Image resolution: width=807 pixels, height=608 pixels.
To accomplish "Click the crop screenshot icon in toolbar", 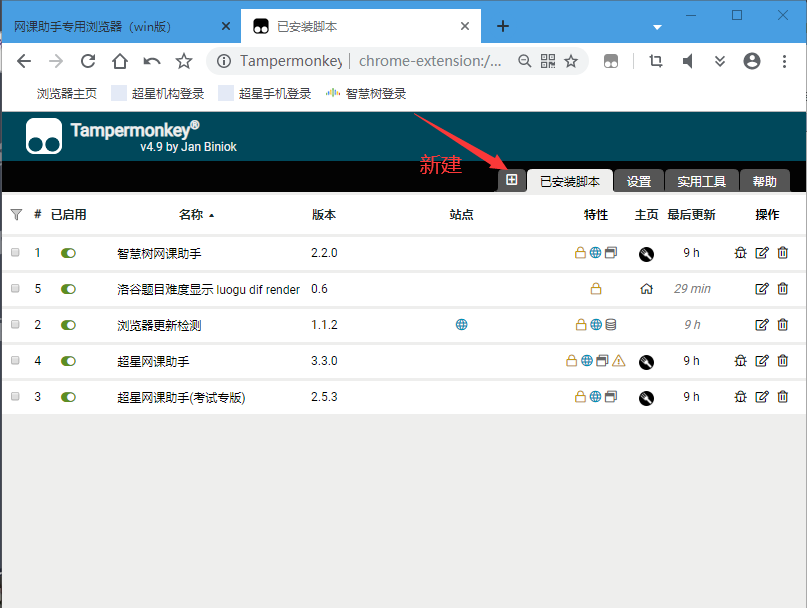I will 655,61.
